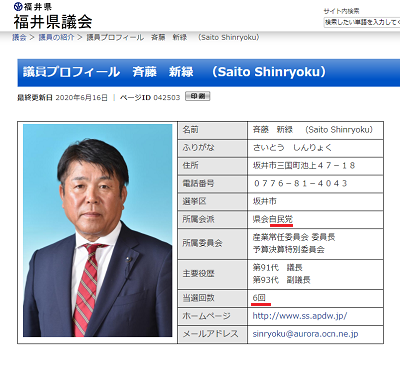Image resolution: width=400 pixels, height=372 pixels.
Task: Go to 議会 breadcrumb link
Action: pyautogui.click(x=19, y=37)
